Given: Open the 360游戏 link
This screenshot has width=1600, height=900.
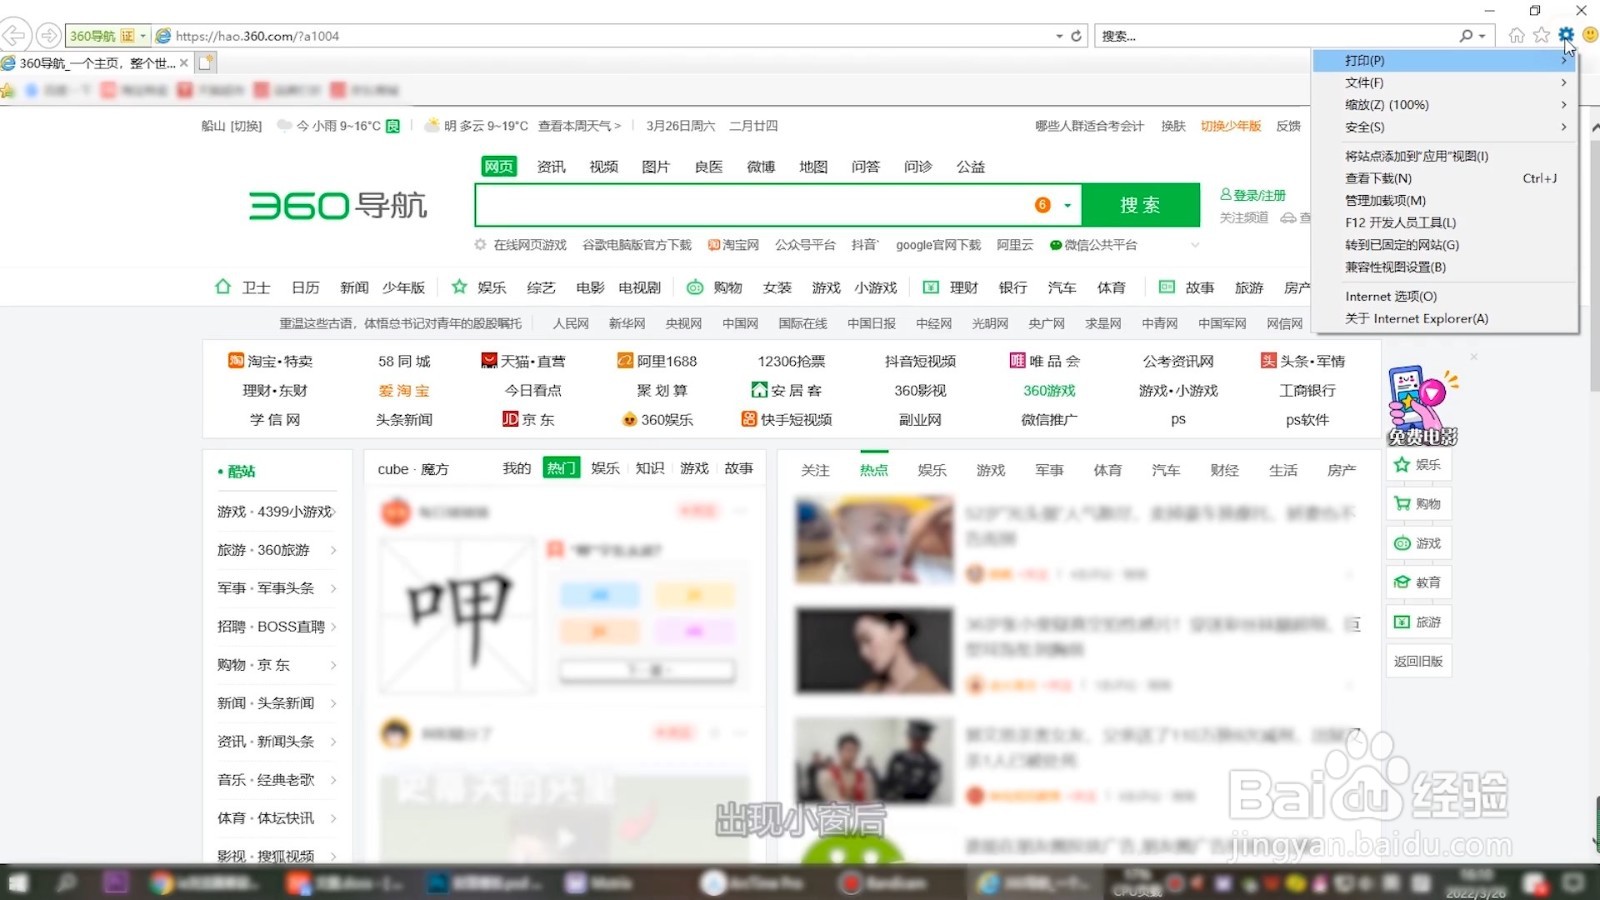Looking at the screenshot, I should click(x=1049, y=390).
